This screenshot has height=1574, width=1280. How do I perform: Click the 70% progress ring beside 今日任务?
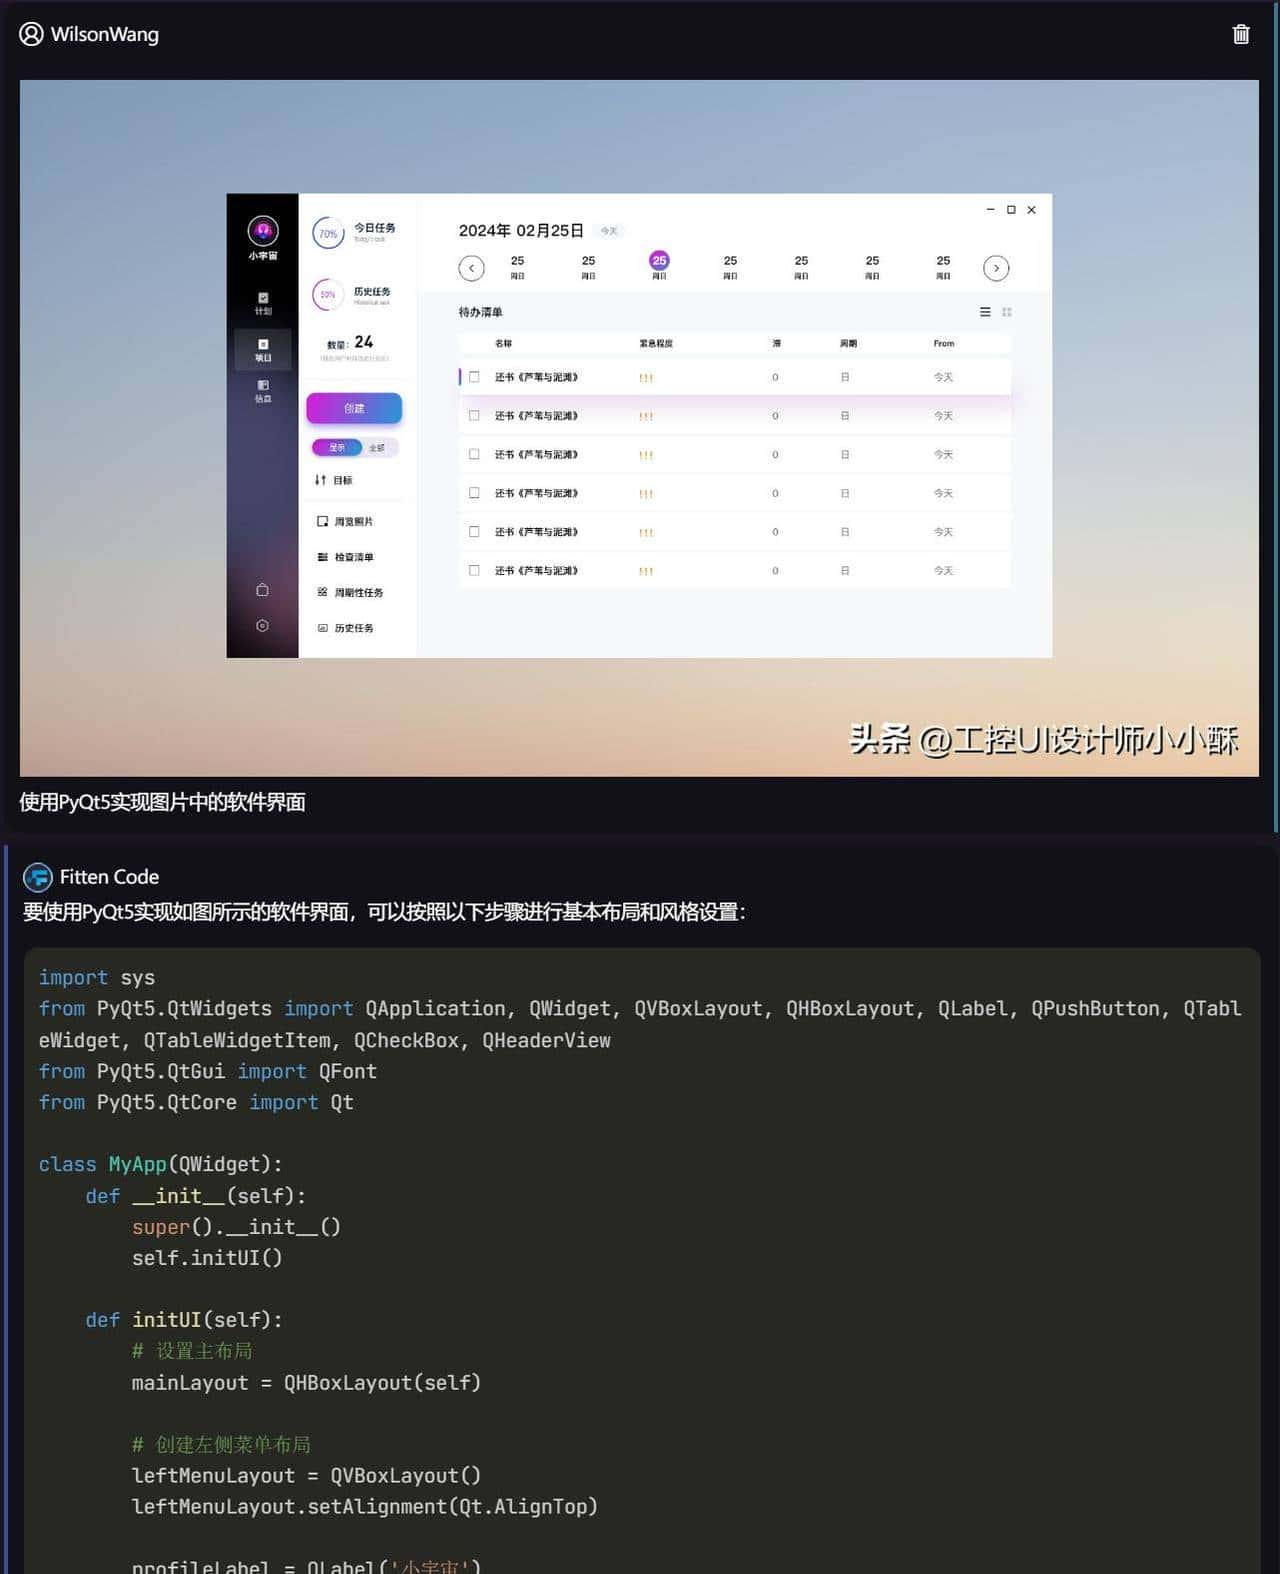pos(328,233)
